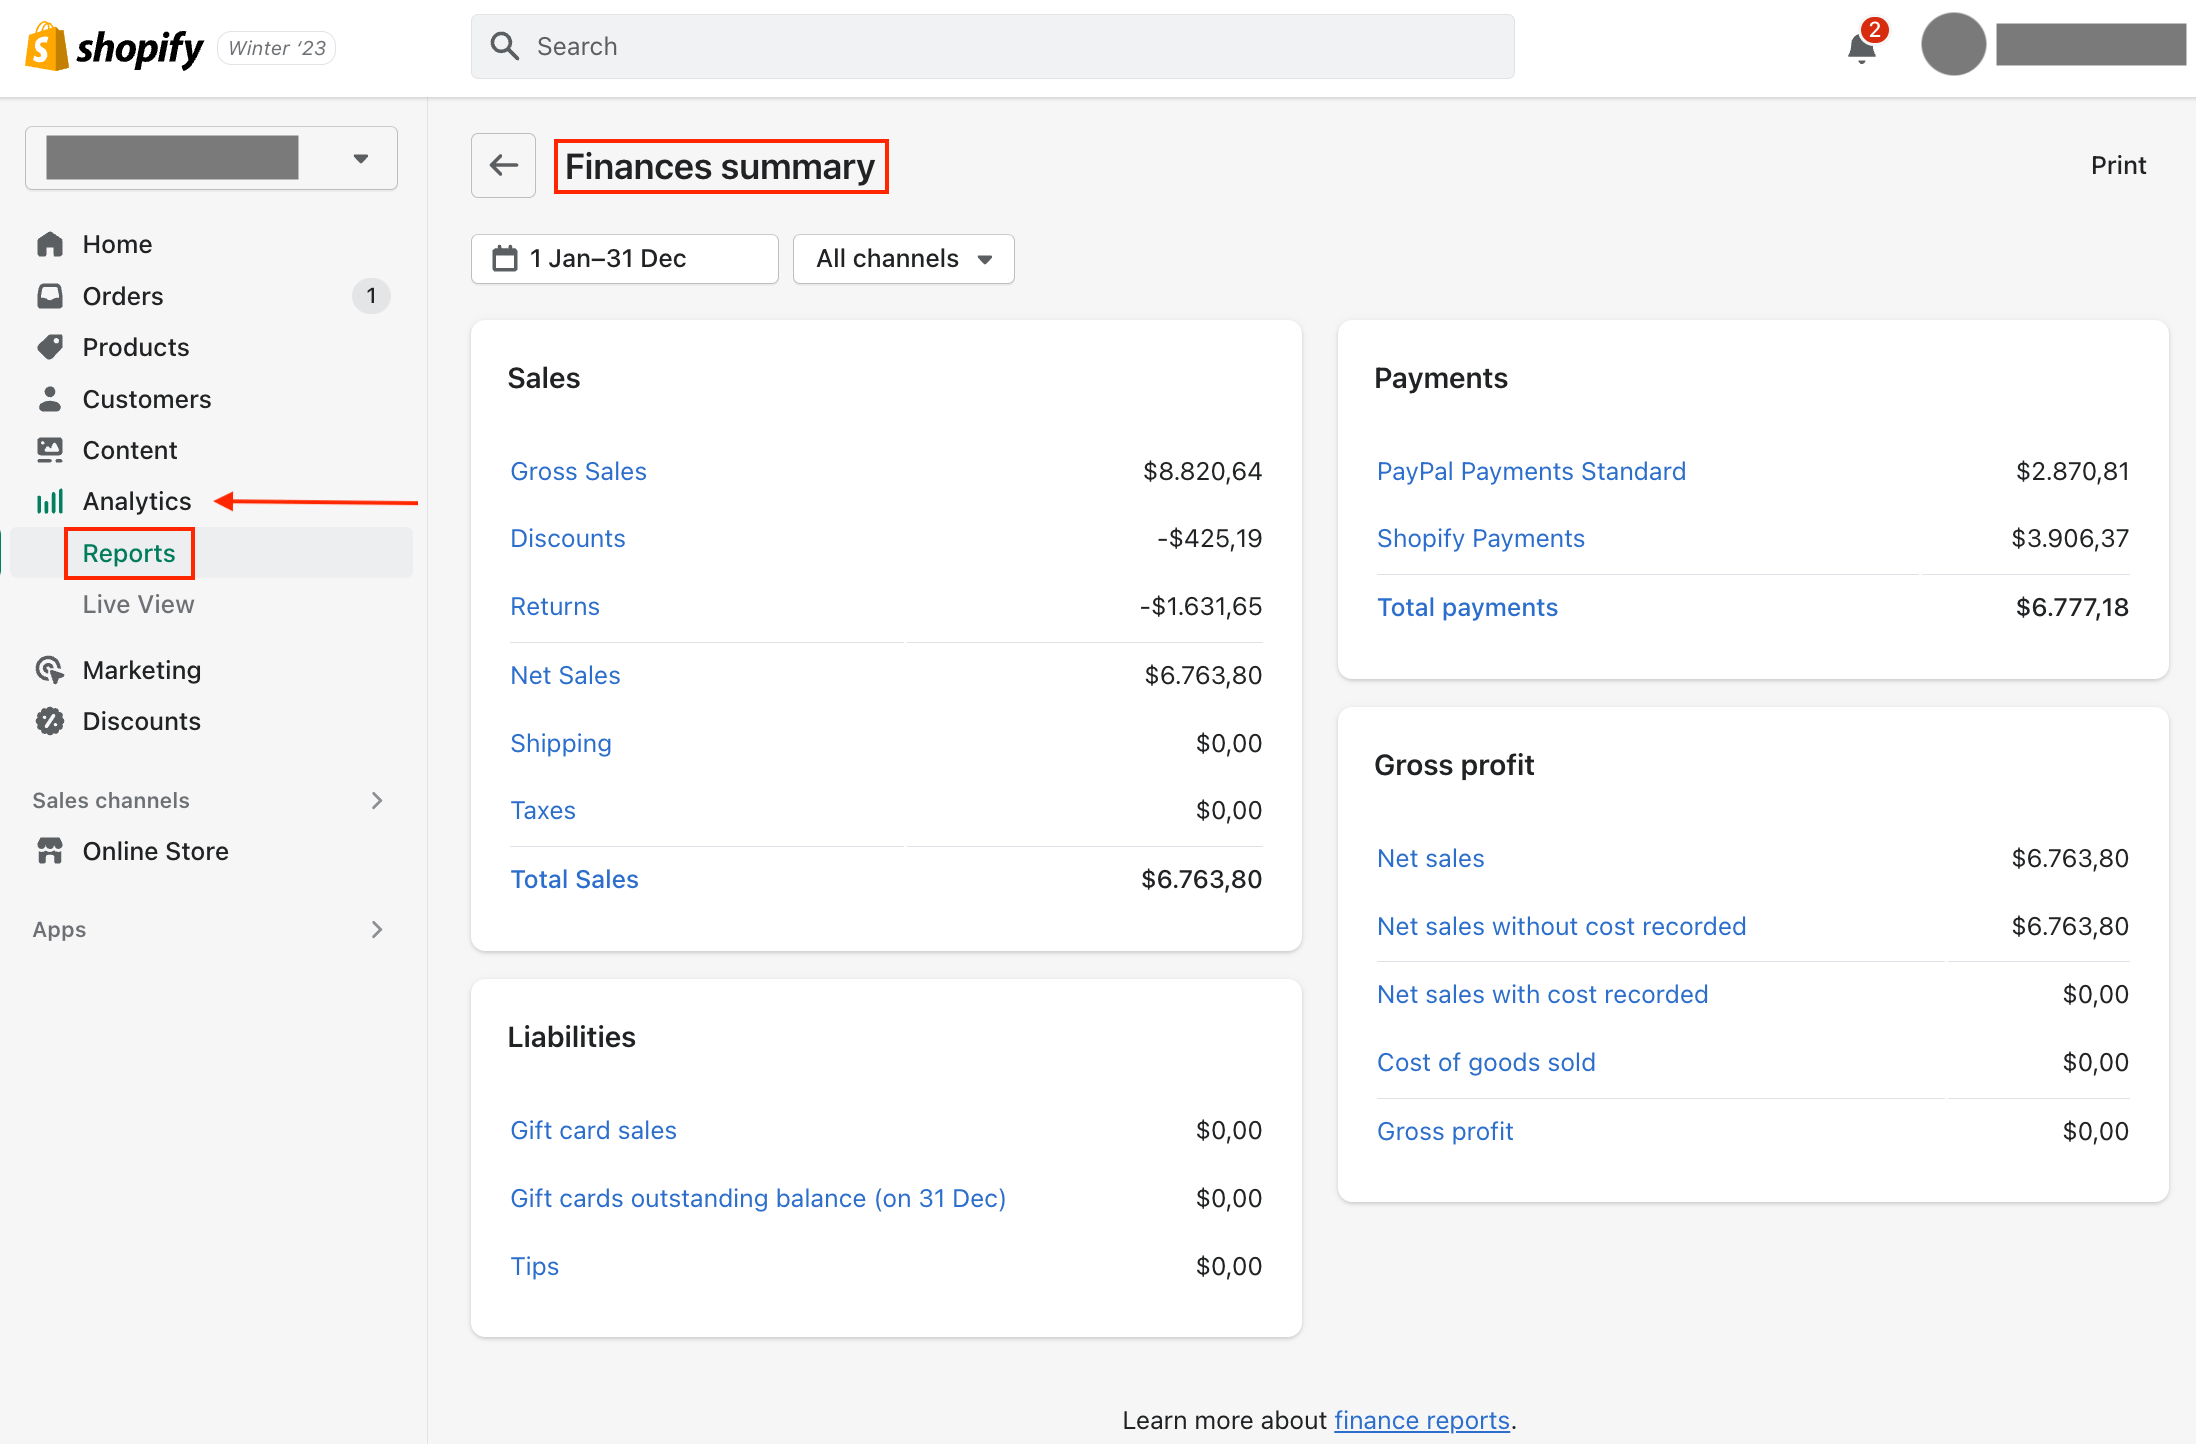Click the notifications bell icon
Image resolution: width=2196 pixels, height=1444 pixels.
point(1861,47)
